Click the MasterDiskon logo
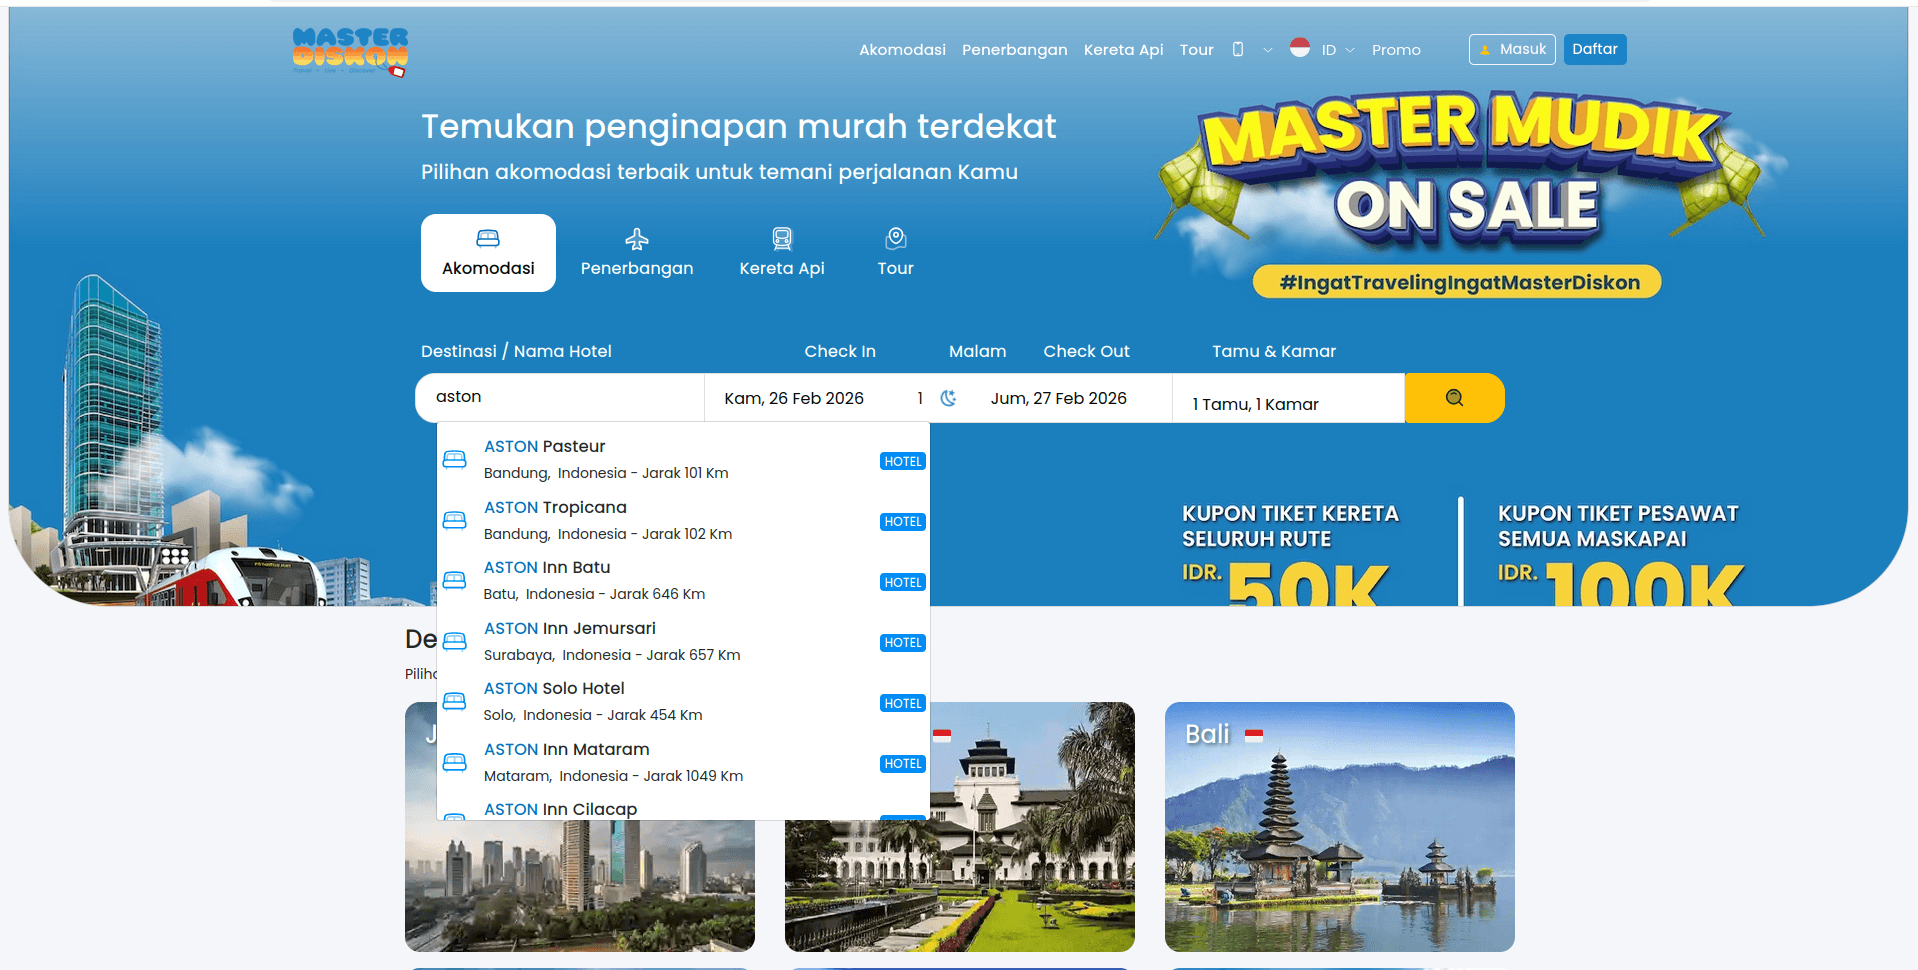Screen dimensions: 1918x970 click(x=350, y=52)
